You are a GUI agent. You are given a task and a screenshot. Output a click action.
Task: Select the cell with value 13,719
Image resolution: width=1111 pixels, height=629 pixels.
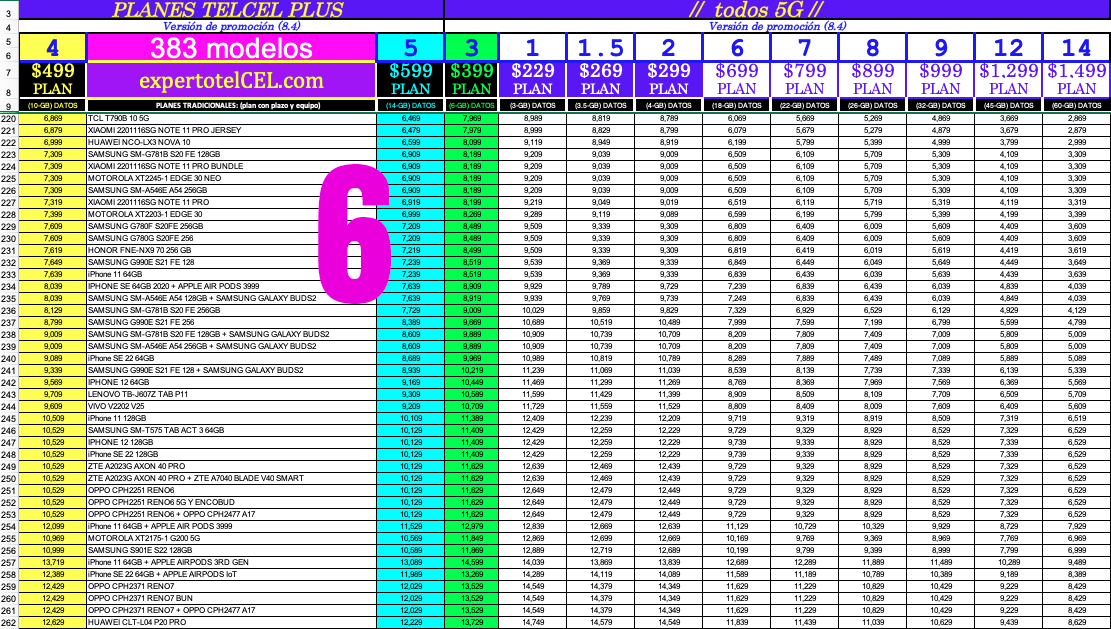click(x=52, y=562)
